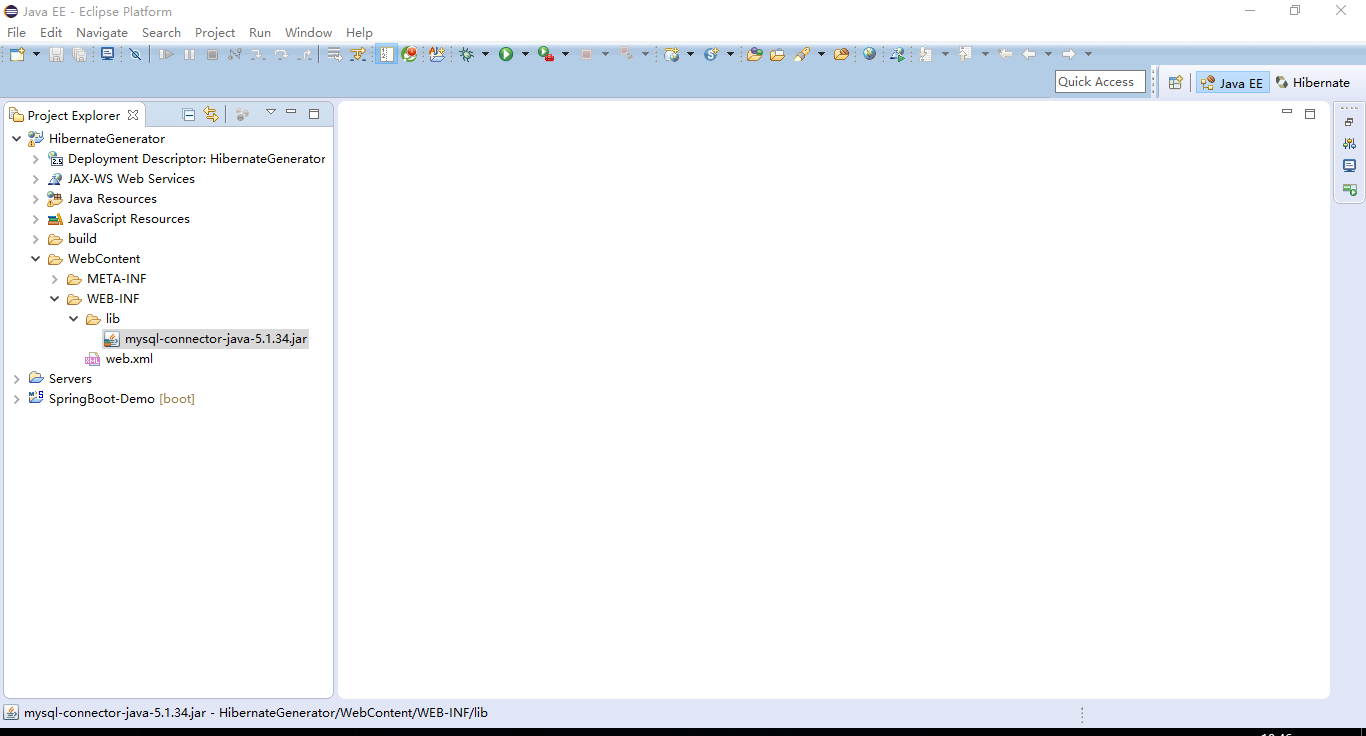This screenshot has width=1366, height=736.
Task: Open the Project menu
Action: pyautogui.click(x=215, y=33)
